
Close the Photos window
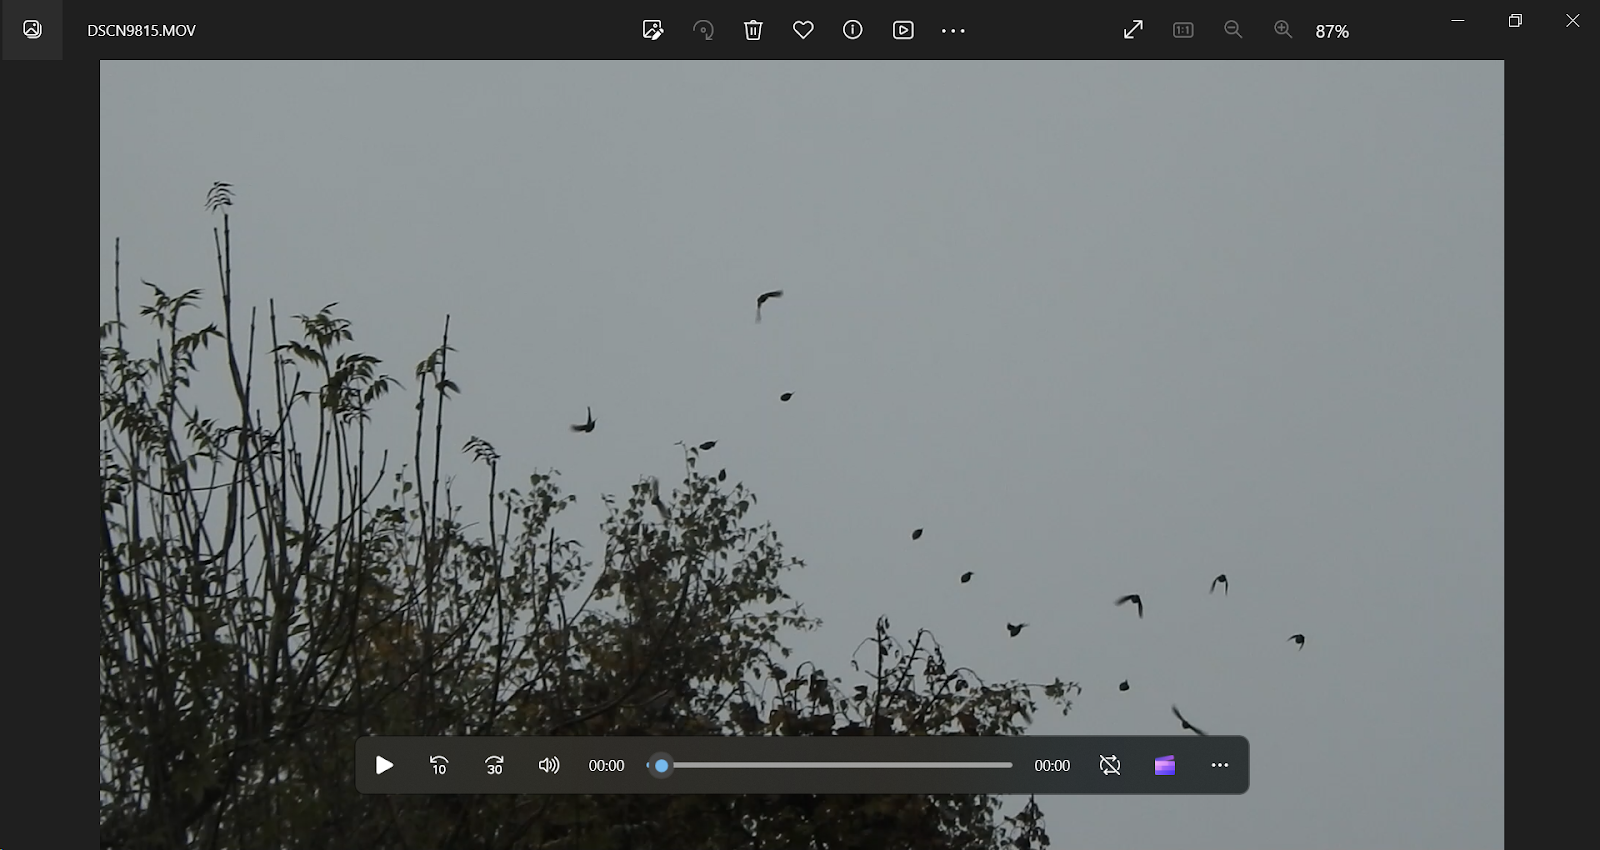click(x=1572, y=20)
